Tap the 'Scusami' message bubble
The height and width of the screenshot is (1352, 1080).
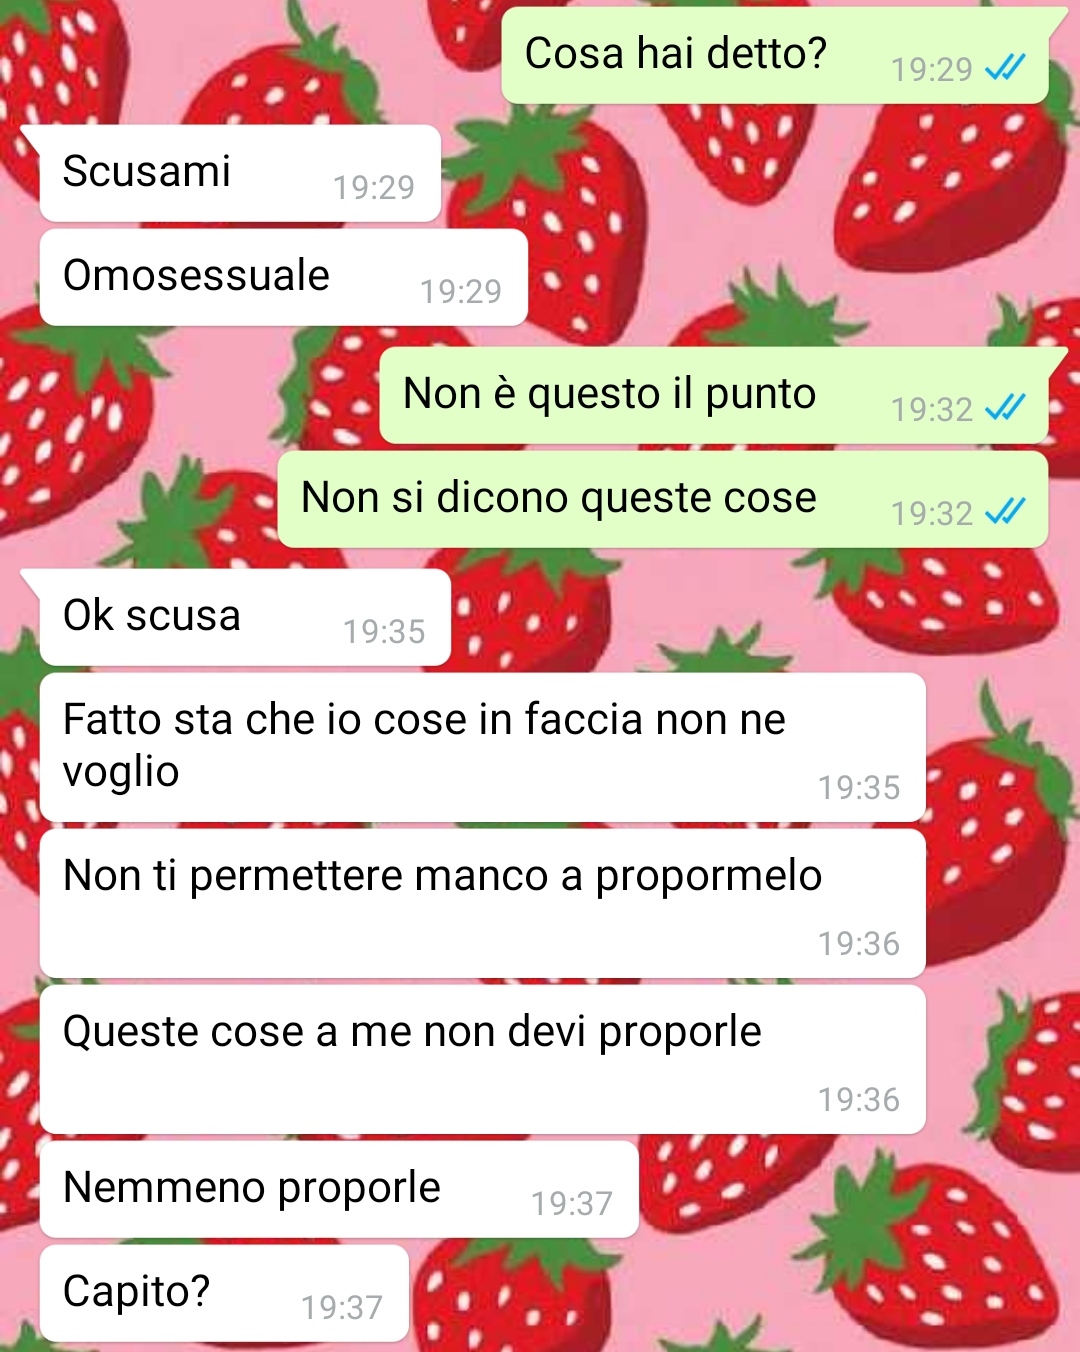coord(240,174)
